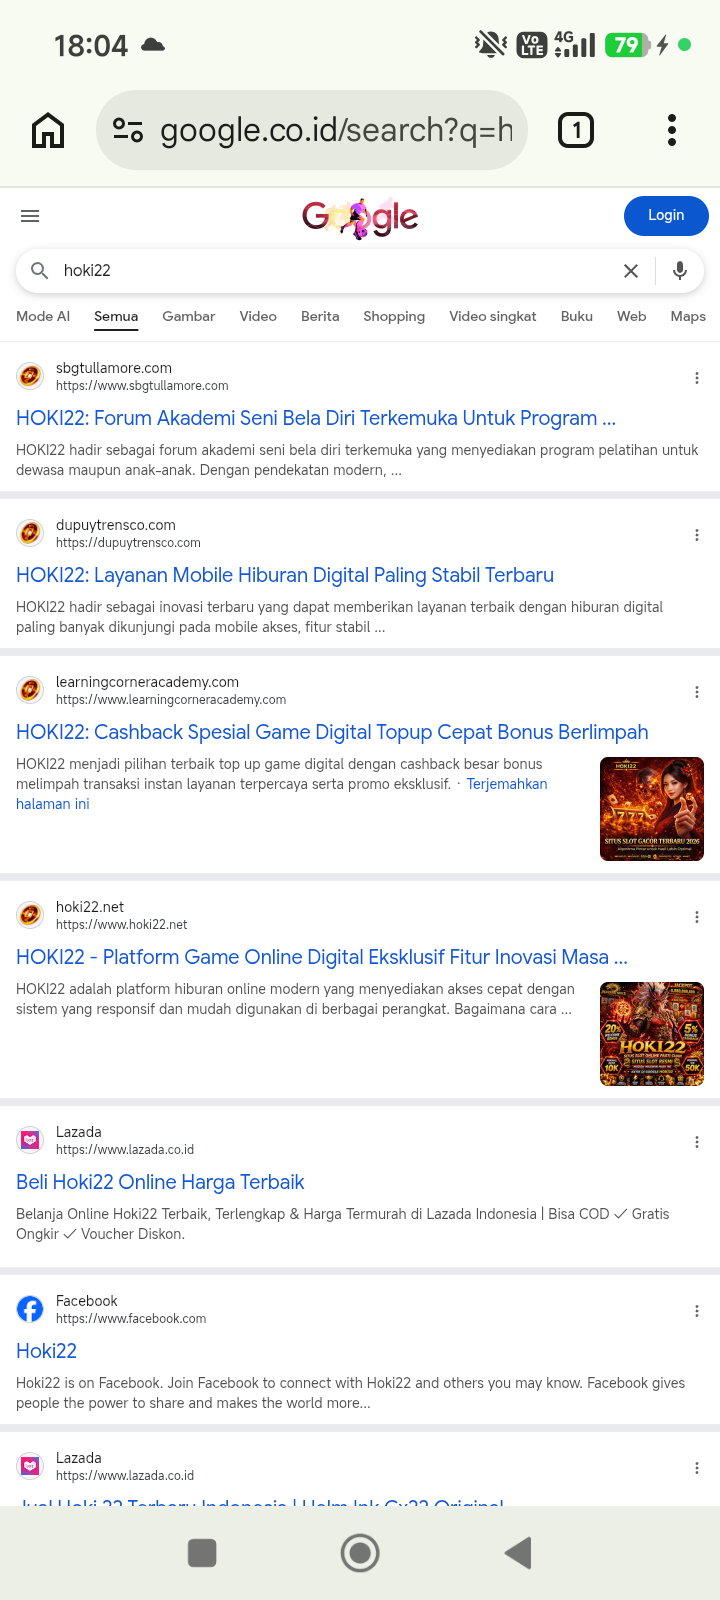Switch to Gambar tab
720x1600 pixels.
(x=189, y=316)
